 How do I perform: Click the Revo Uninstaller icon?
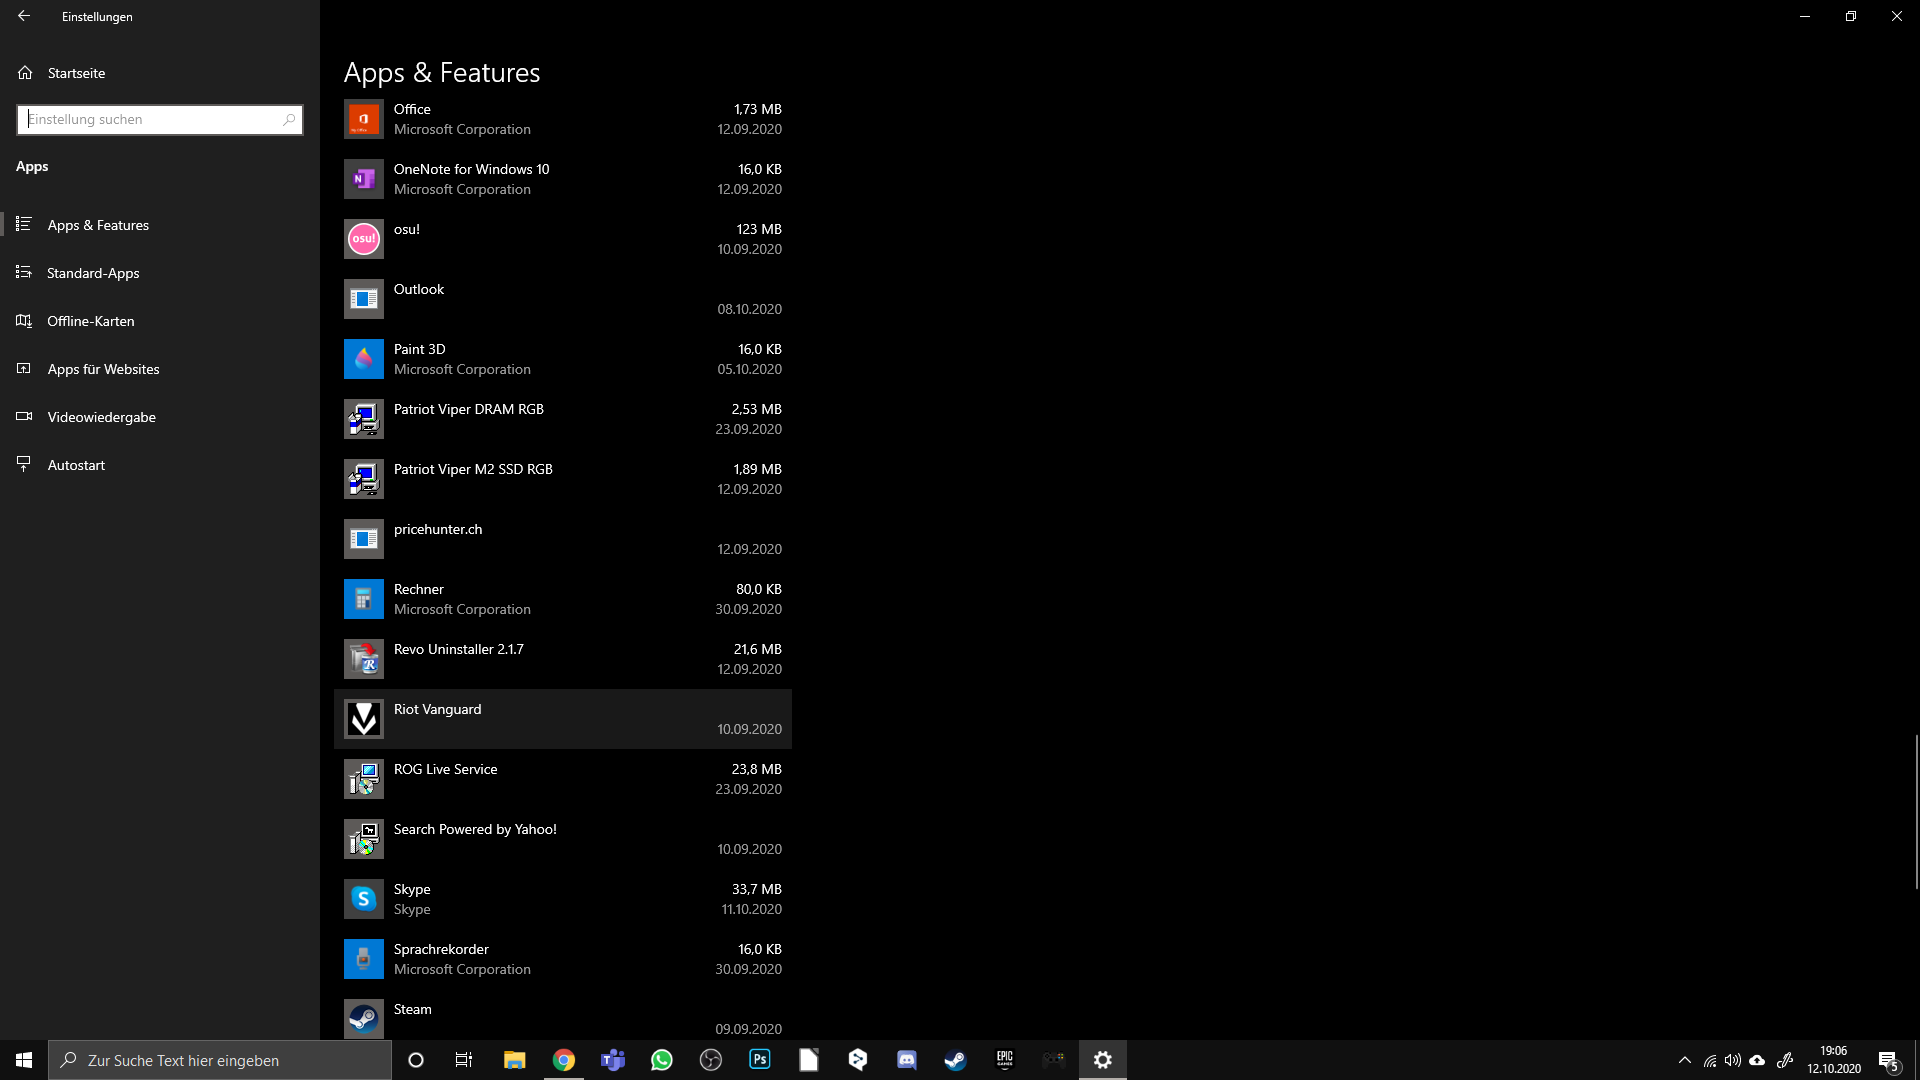[363, 659]
